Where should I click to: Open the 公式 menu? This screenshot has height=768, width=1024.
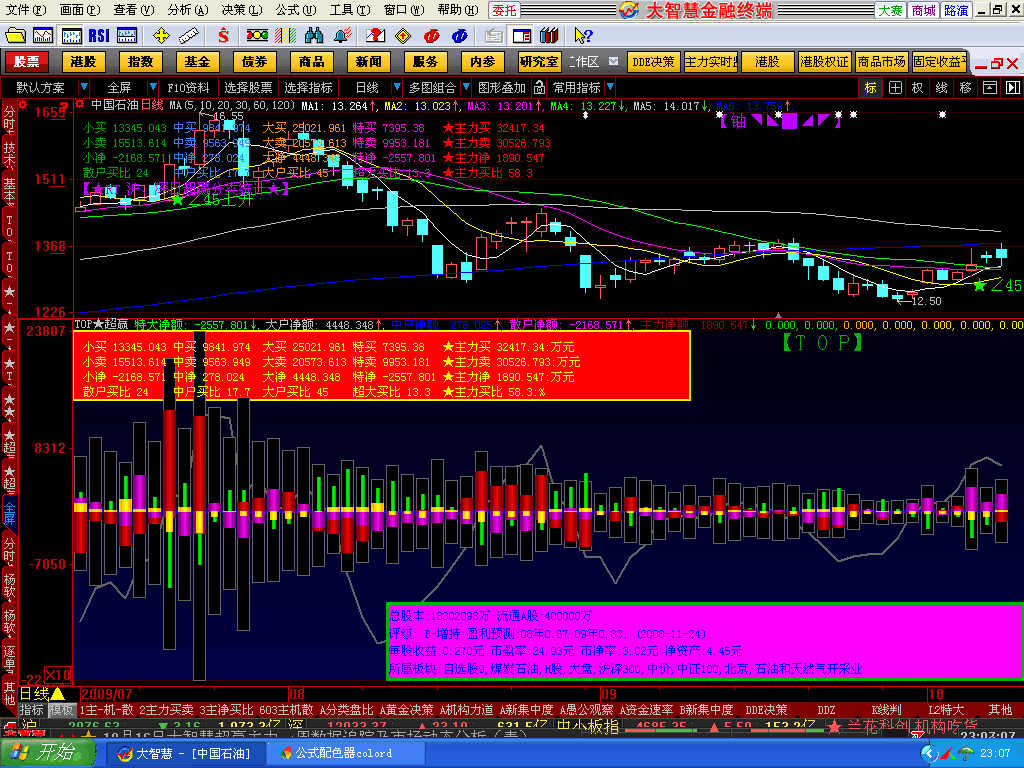point(296,10)
